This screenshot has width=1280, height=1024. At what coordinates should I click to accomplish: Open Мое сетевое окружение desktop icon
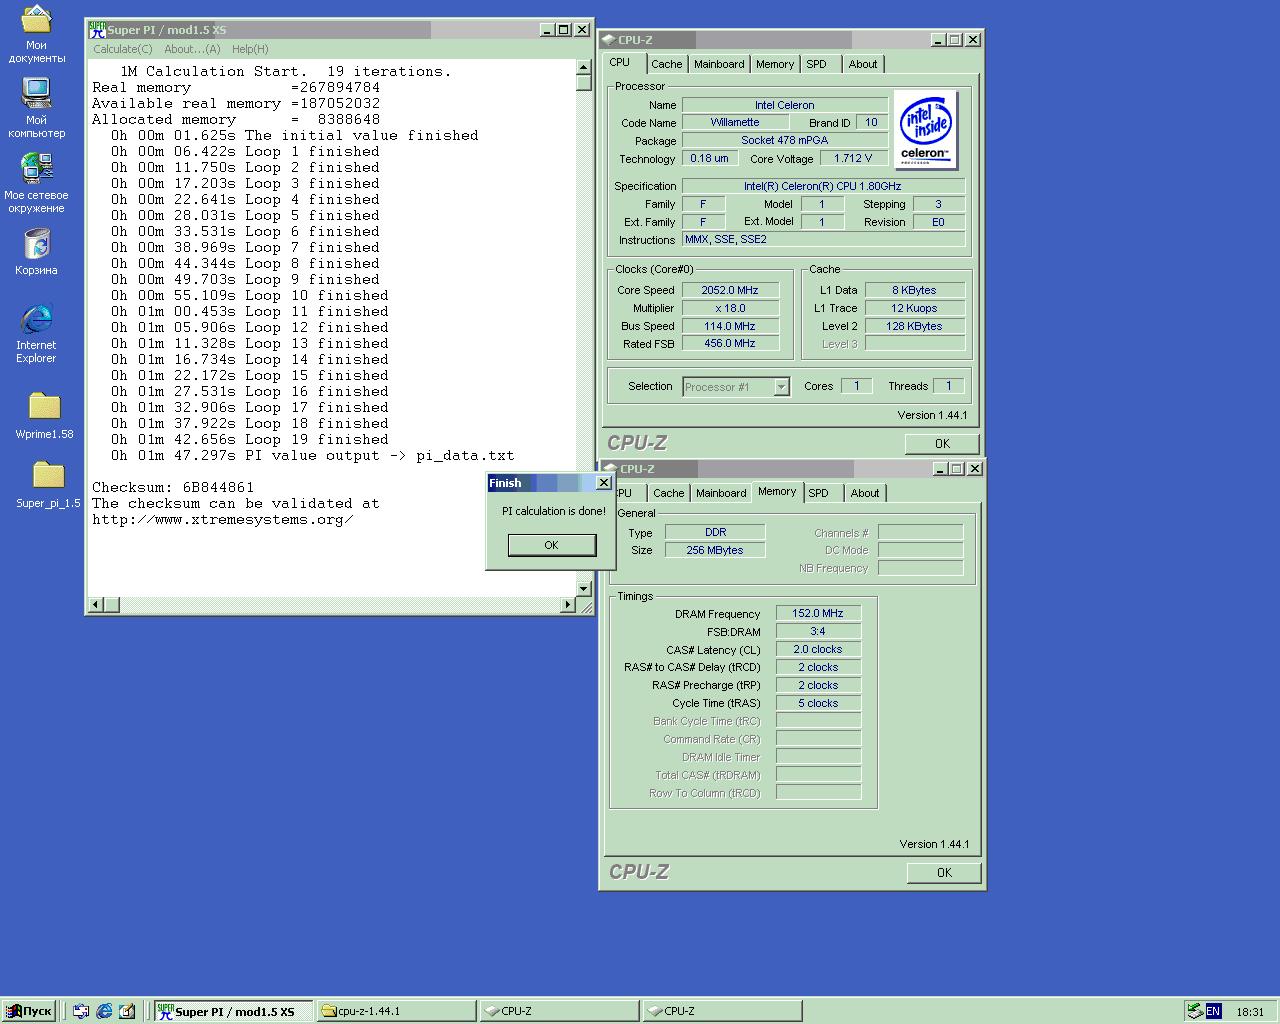click(x=36, y=182)
